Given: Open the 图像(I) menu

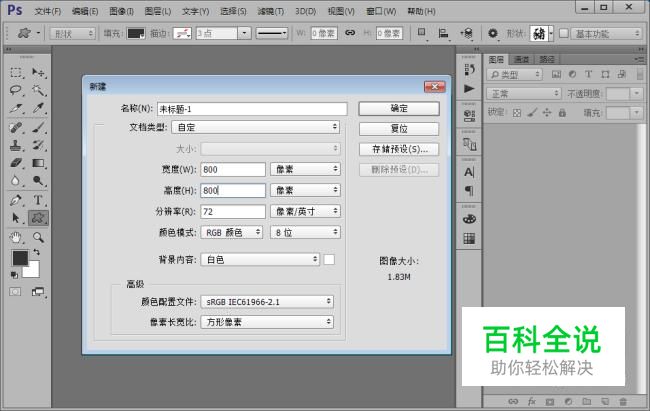Looking at the screenshot, I should (x=121, y=11).
